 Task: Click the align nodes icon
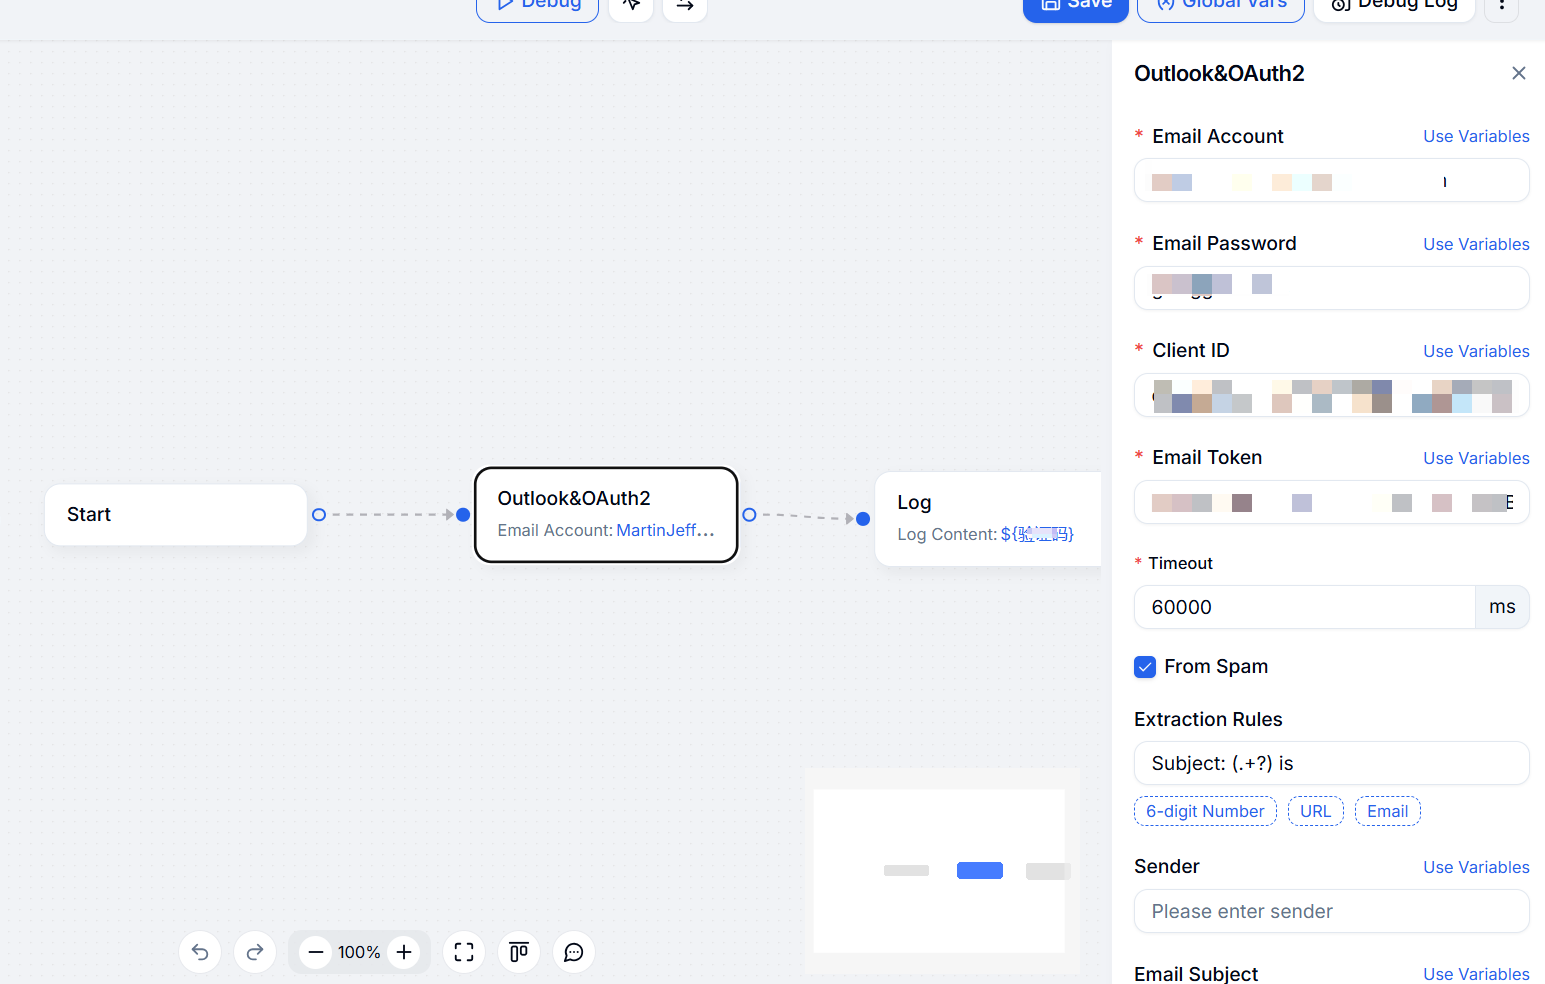(519, 952)
